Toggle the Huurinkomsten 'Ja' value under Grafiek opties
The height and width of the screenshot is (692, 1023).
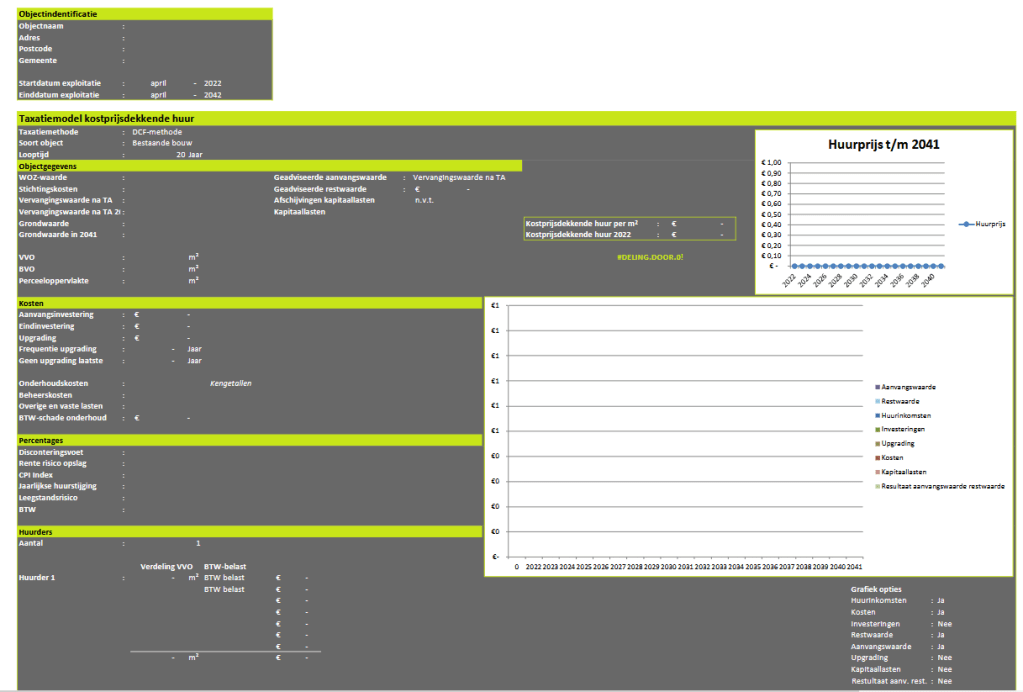[x=940, y=600]
